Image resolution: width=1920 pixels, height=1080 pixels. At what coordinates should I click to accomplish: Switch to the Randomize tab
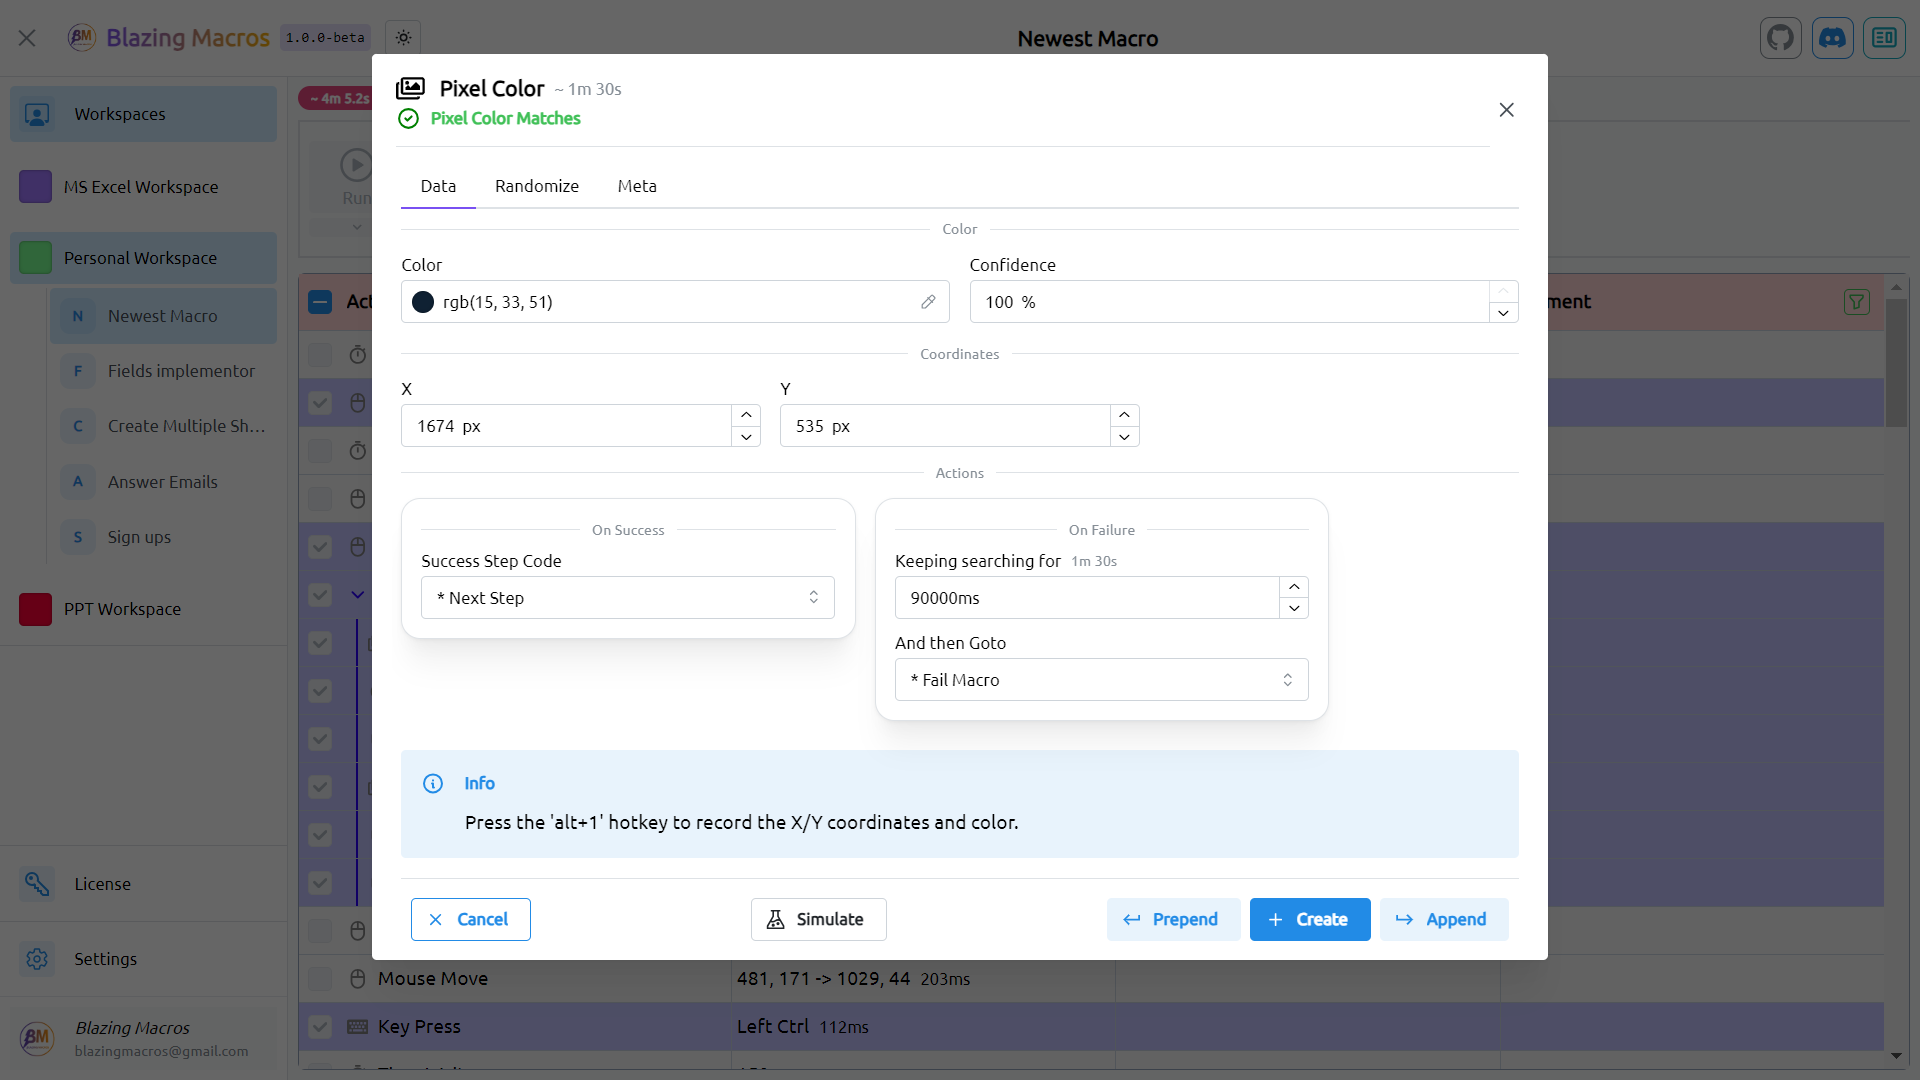[537, 186]
